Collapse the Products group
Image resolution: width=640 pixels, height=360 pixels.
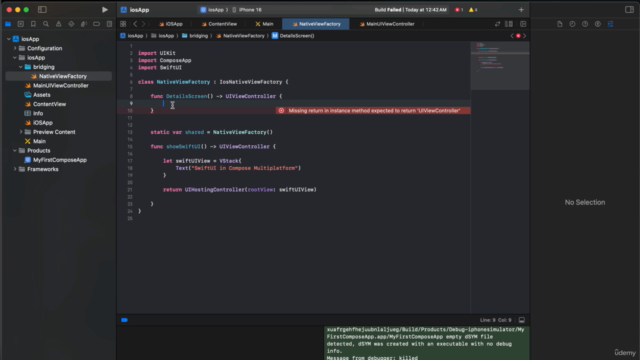(x=15, y=151)
